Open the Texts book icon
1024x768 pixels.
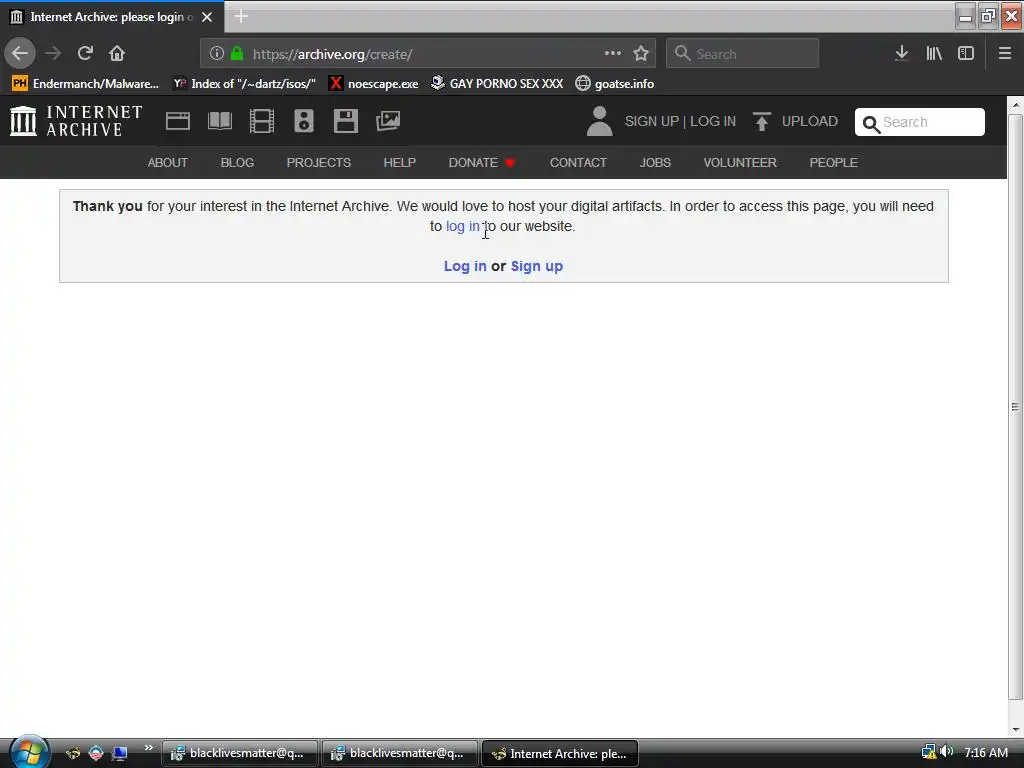click(220, 121)
